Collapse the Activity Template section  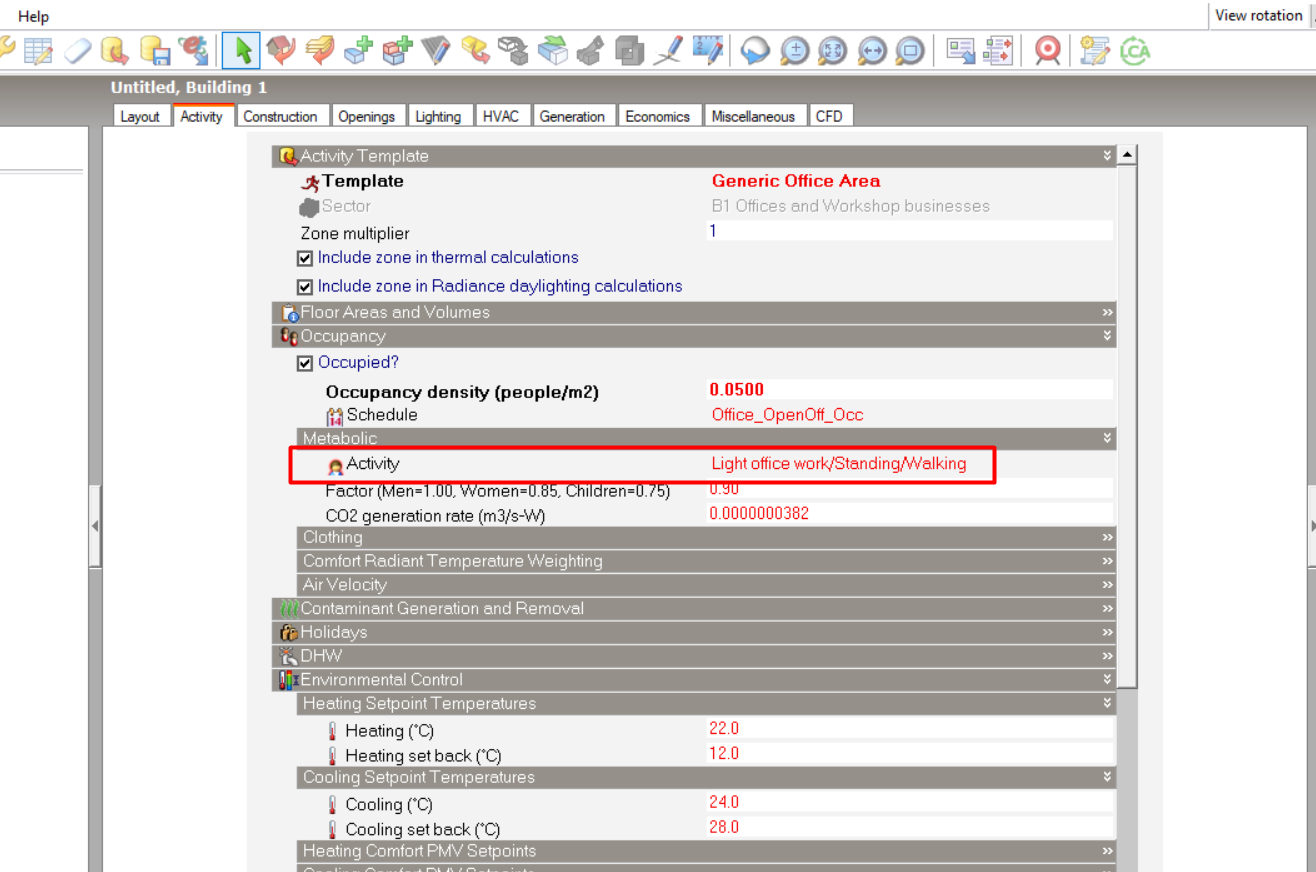pos(1107,156)
